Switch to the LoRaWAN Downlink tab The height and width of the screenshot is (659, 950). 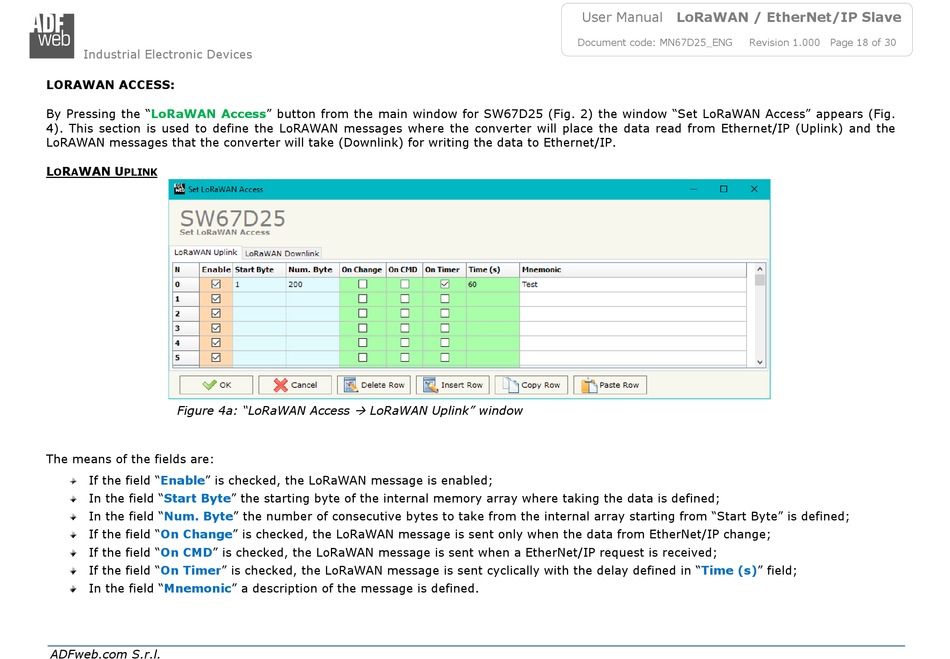(282, 254)
